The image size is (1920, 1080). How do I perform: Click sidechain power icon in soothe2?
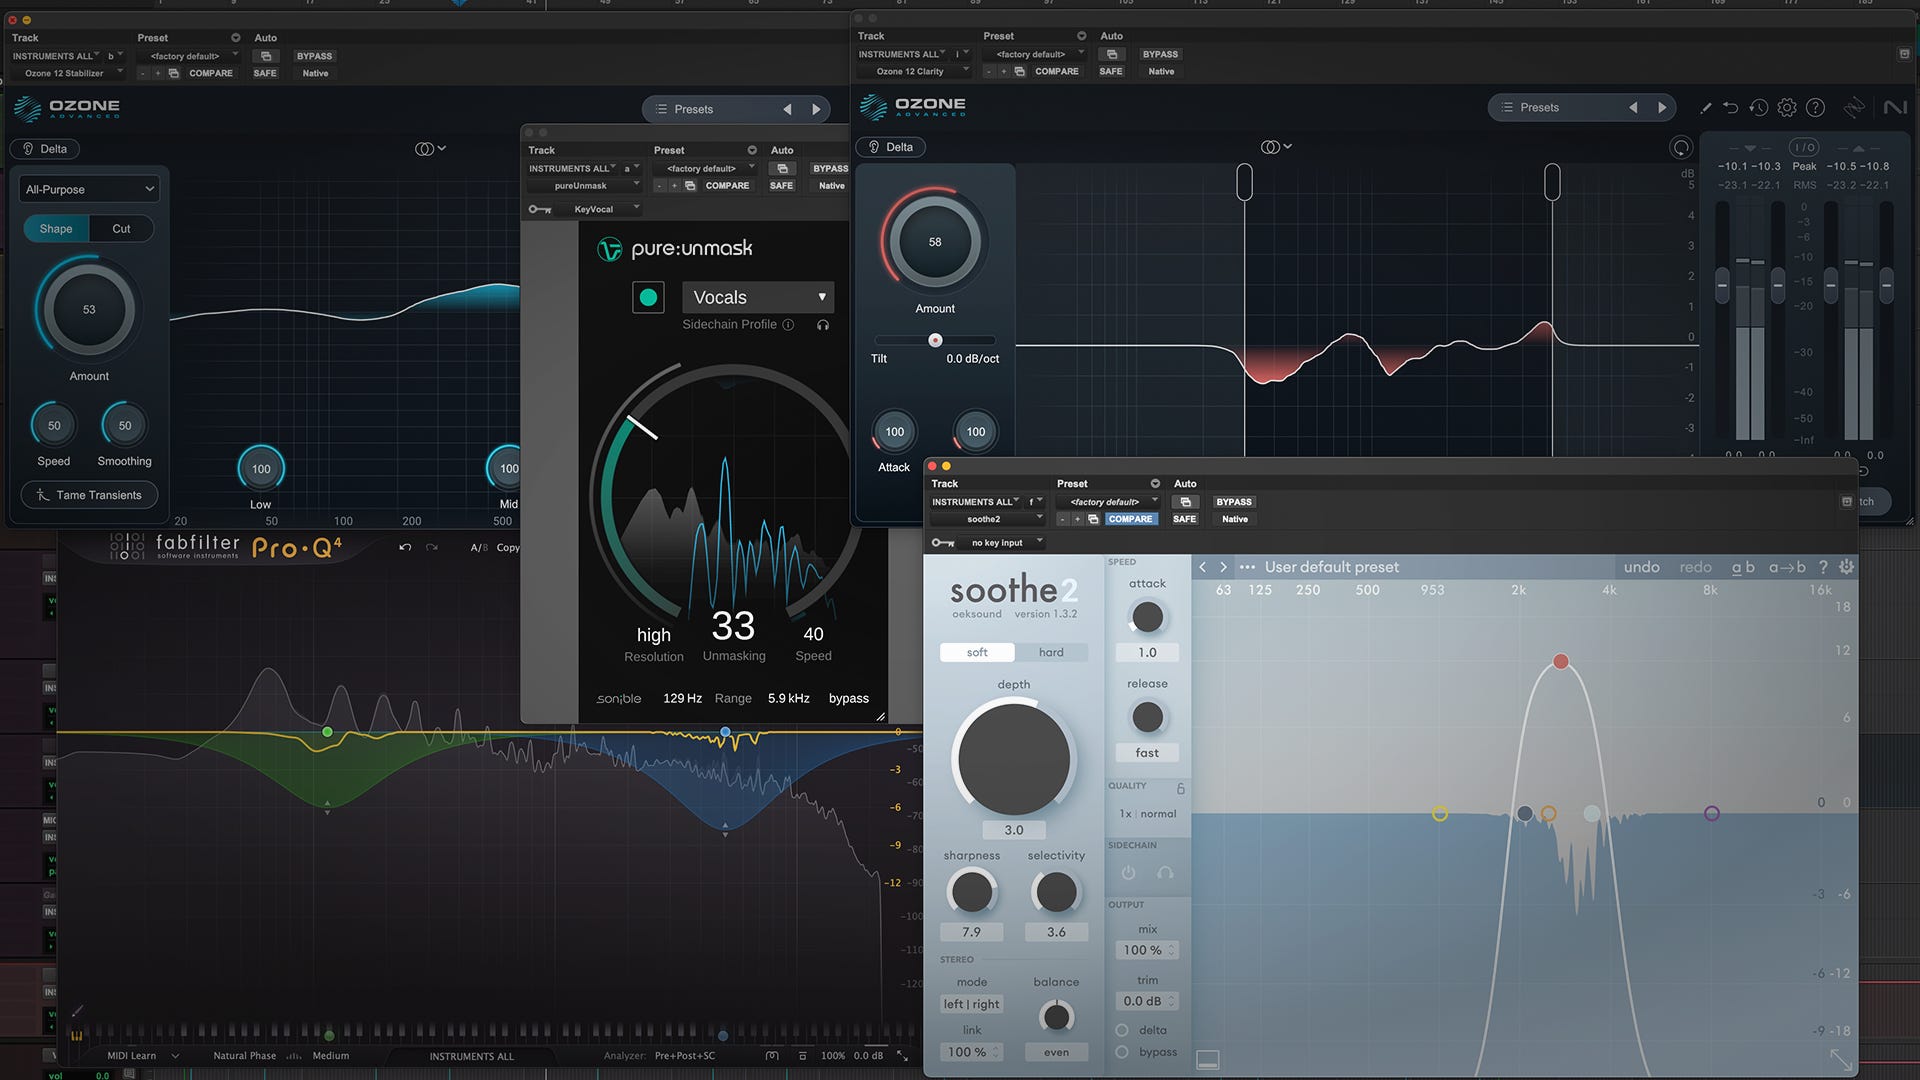(x=1128, y=873)
